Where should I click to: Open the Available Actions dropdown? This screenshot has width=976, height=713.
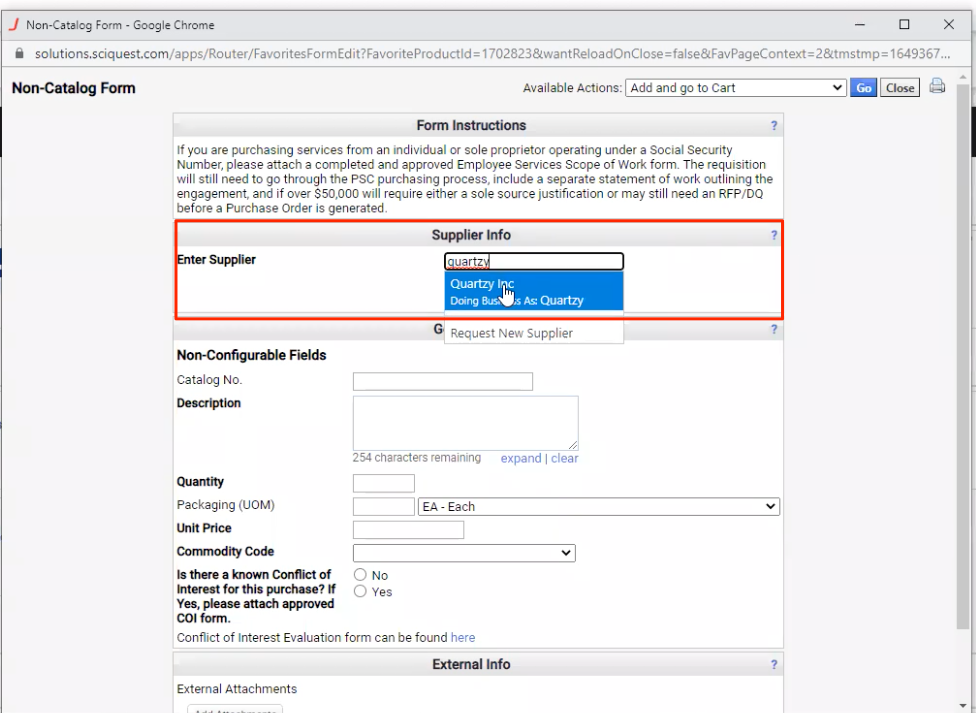(x=735, y=88)
